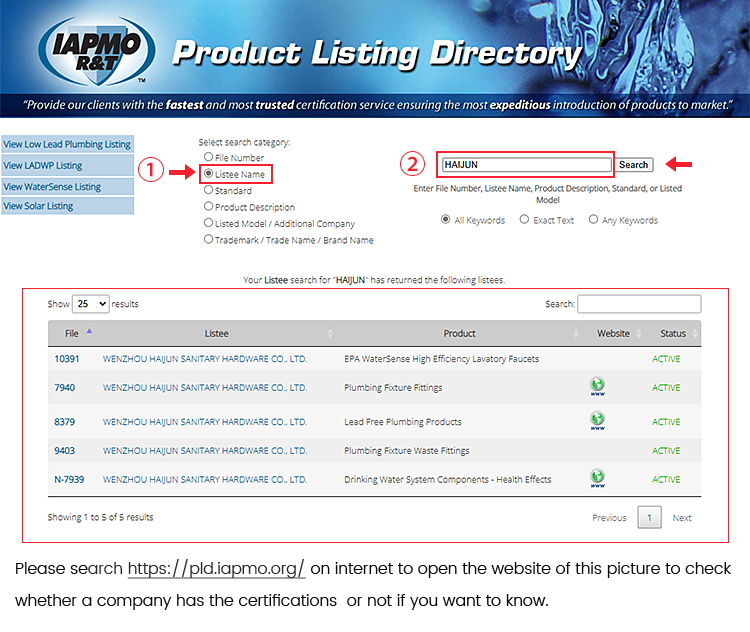Click the table filter Search field
The image size is (750, 632).
click(639, 304)
